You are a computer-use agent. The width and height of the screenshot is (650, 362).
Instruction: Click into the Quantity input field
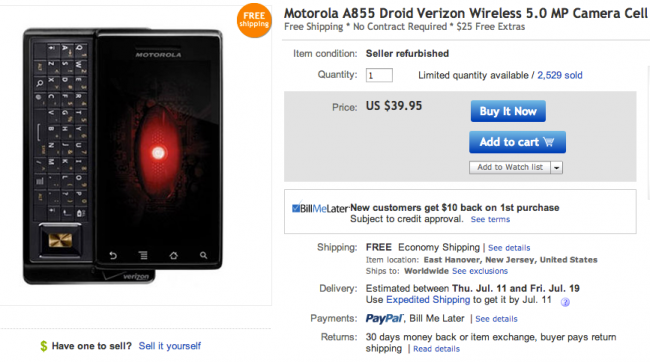379,75
